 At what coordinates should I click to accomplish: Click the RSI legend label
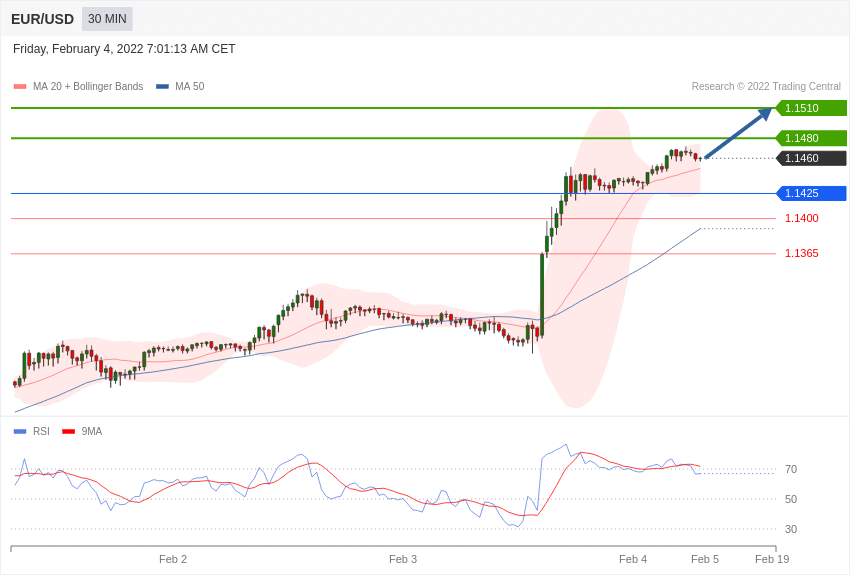coord(41,431)
